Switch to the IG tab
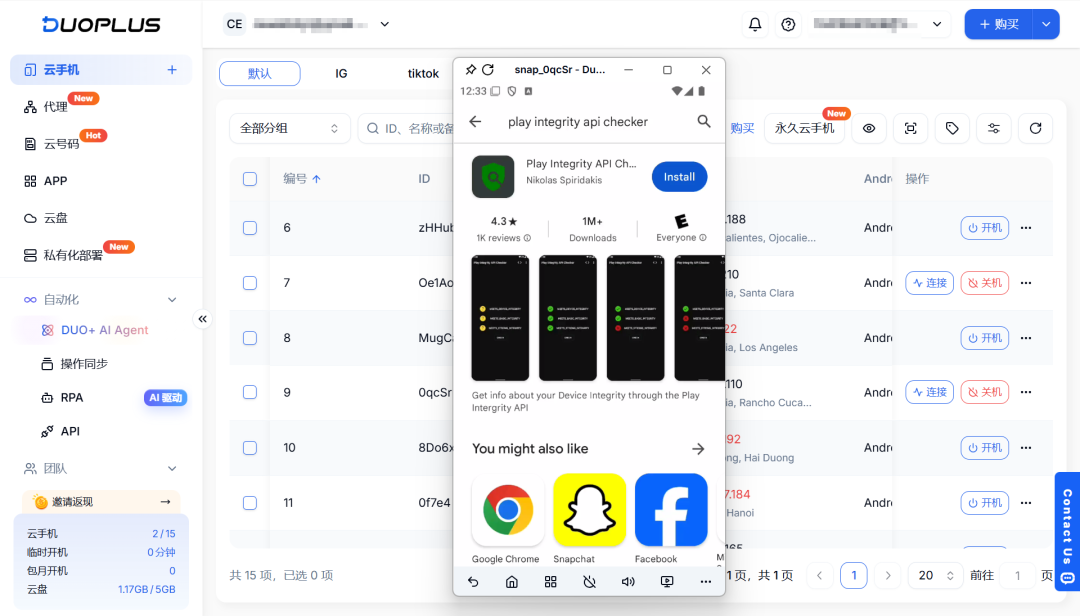The width and height of the screenshot is (1080, 616). pyautogui.click(x=341, y=74)
